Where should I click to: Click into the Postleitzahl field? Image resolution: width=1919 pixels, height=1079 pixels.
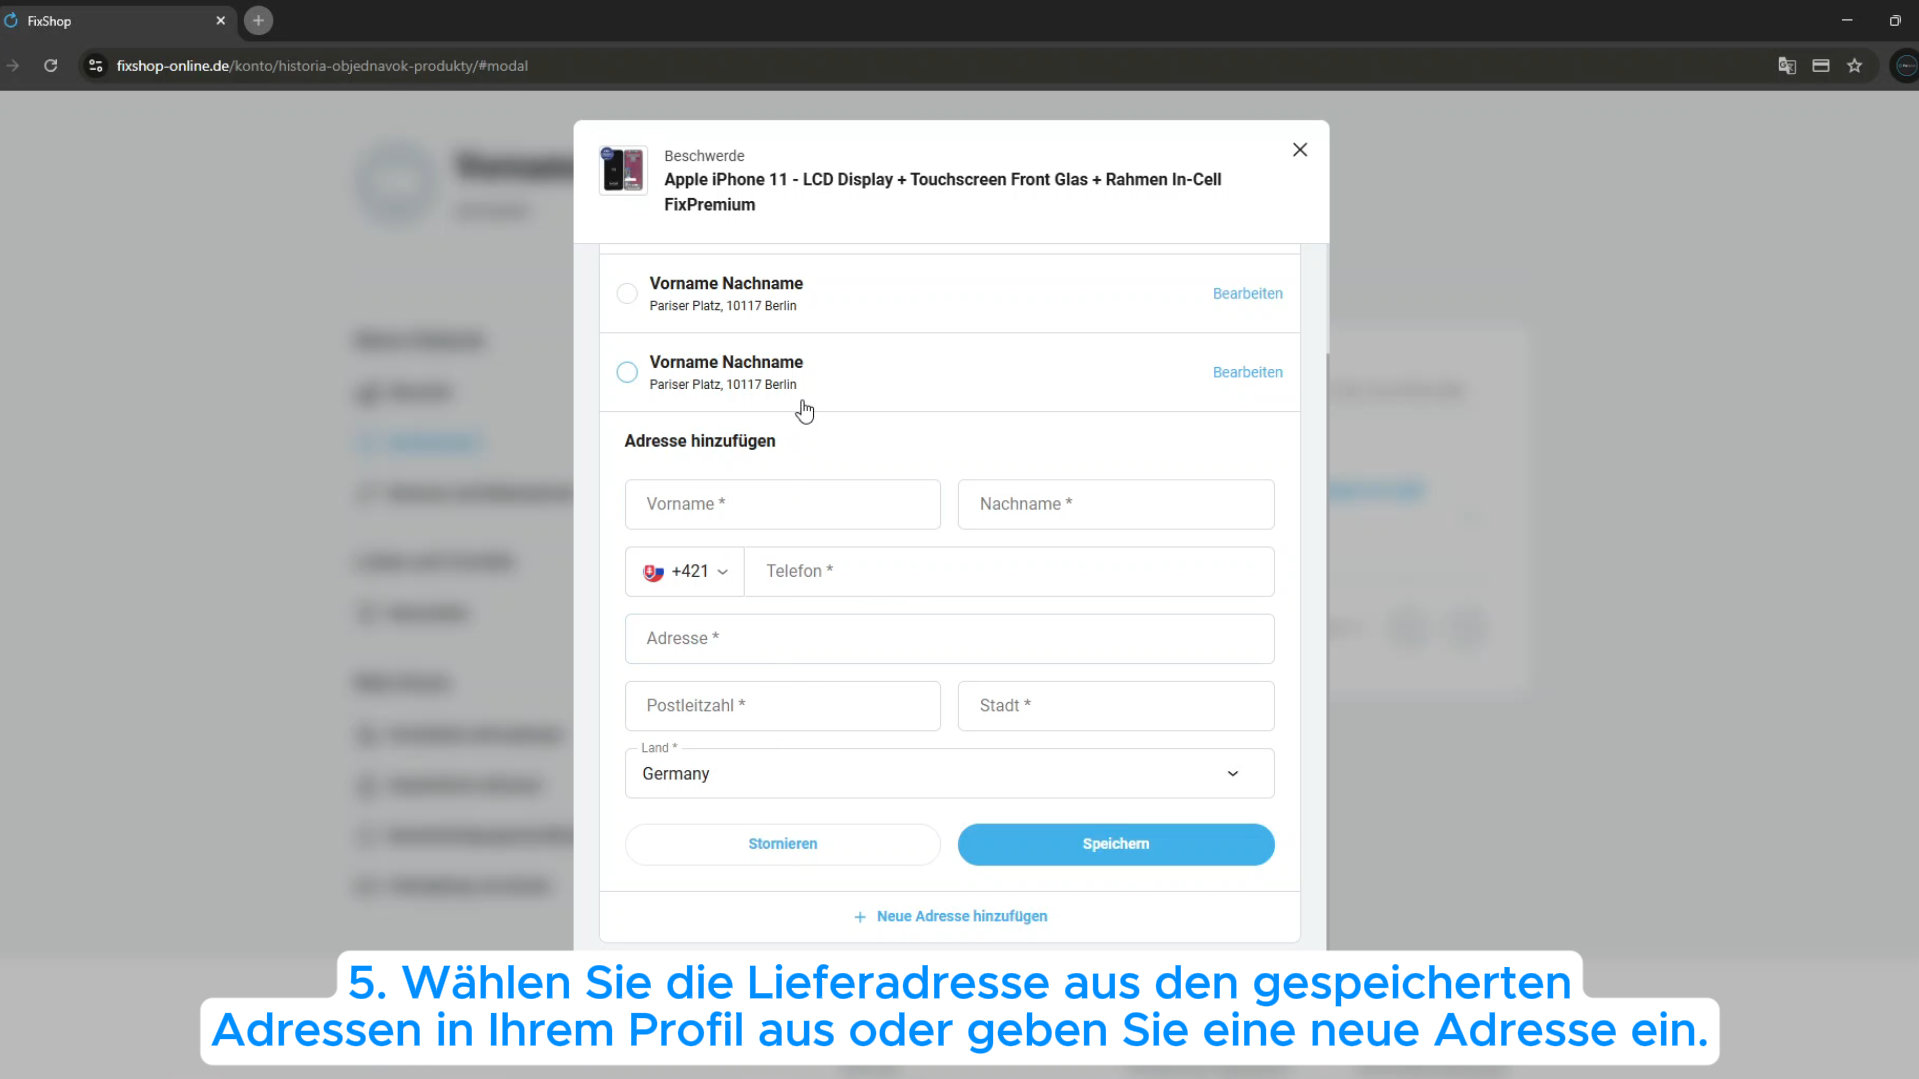[782, 706]
